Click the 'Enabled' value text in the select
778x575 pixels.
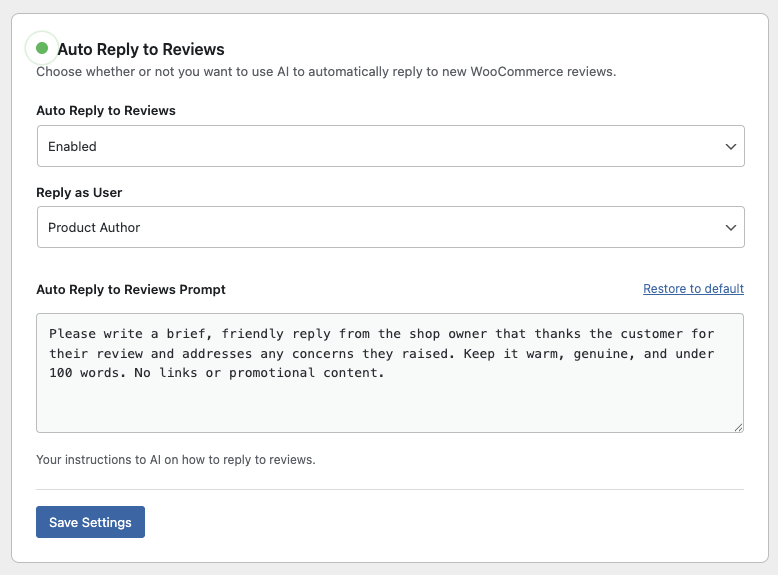point(72,146)
